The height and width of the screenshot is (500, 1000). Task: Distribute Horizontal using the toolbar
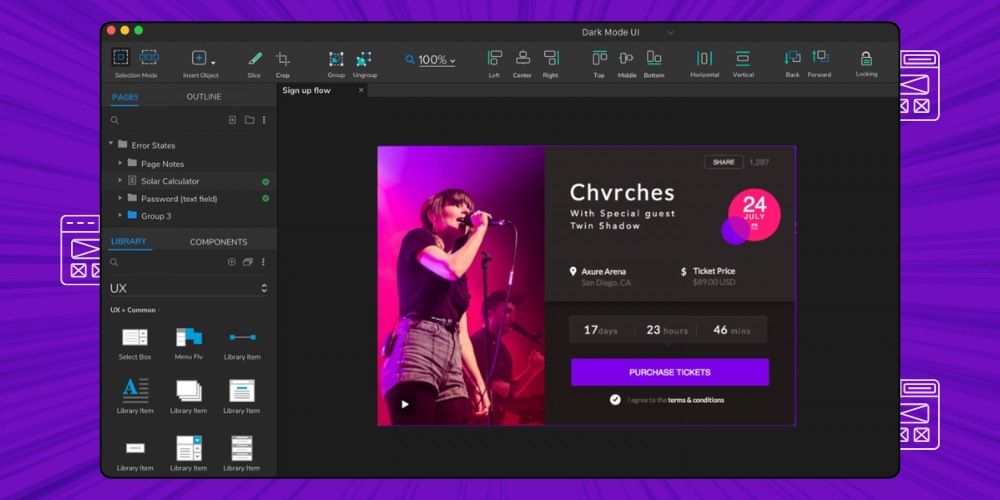(704, 58)
